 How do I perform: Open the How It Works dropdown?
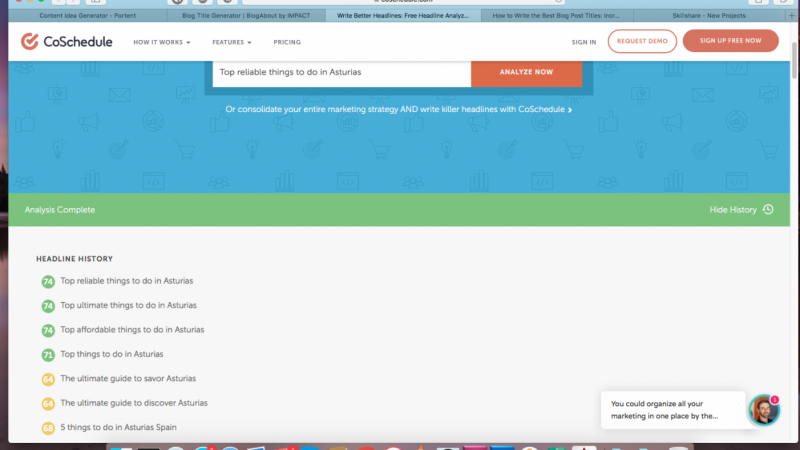pyautogui.click(x=162, y=42)
